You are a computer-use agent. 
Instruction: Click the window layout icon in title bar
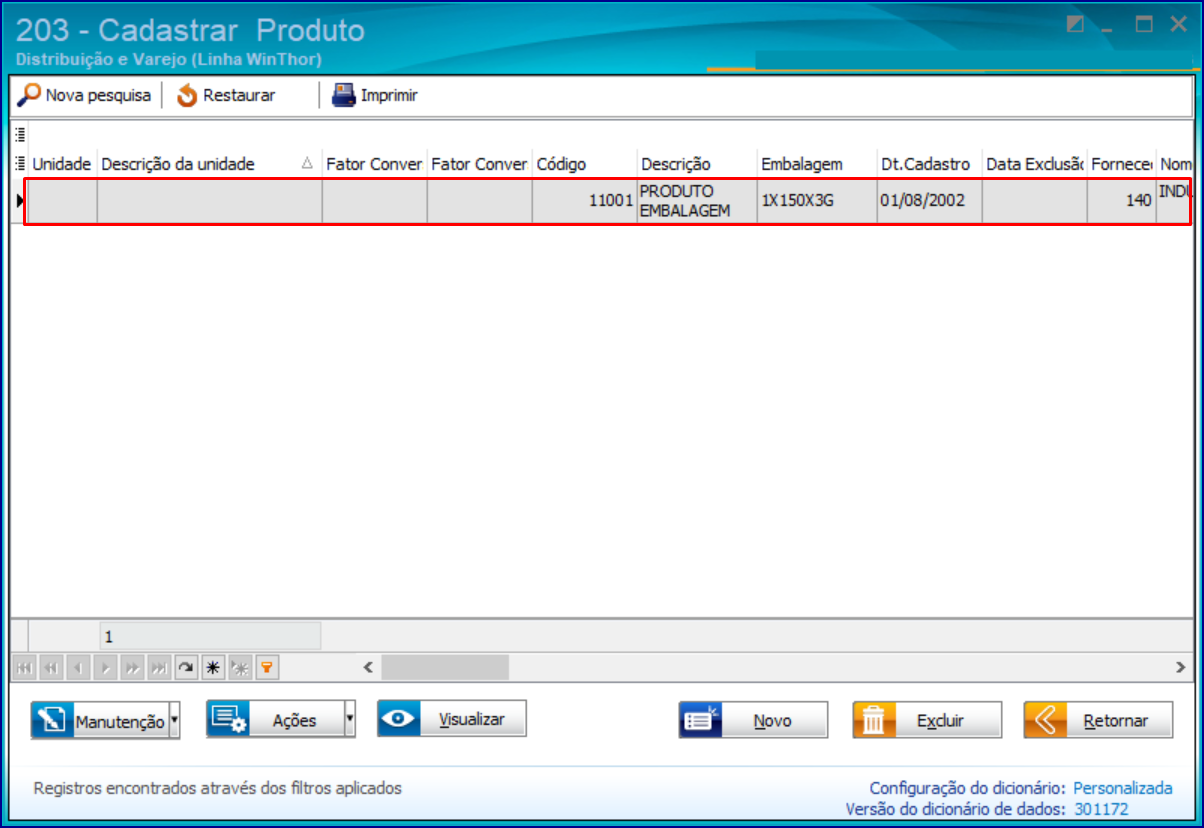[1075, 25]
